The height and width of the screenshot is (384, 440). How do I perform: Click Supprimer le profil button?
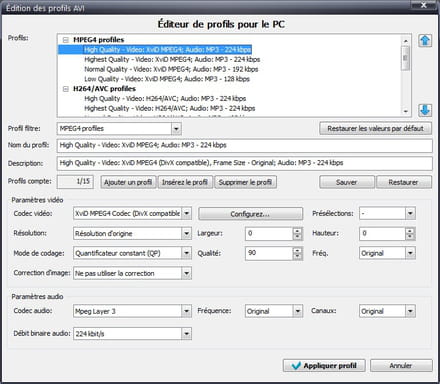point(245,182)
